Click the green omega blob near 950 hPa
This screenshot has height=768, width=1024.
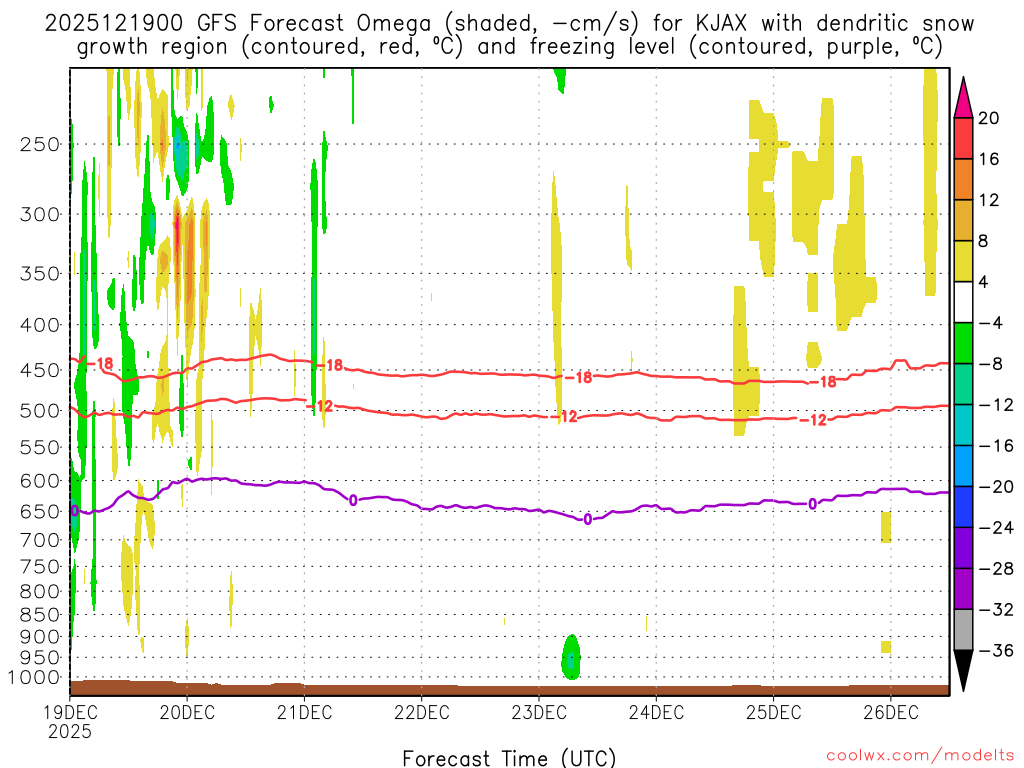[571, 658]
